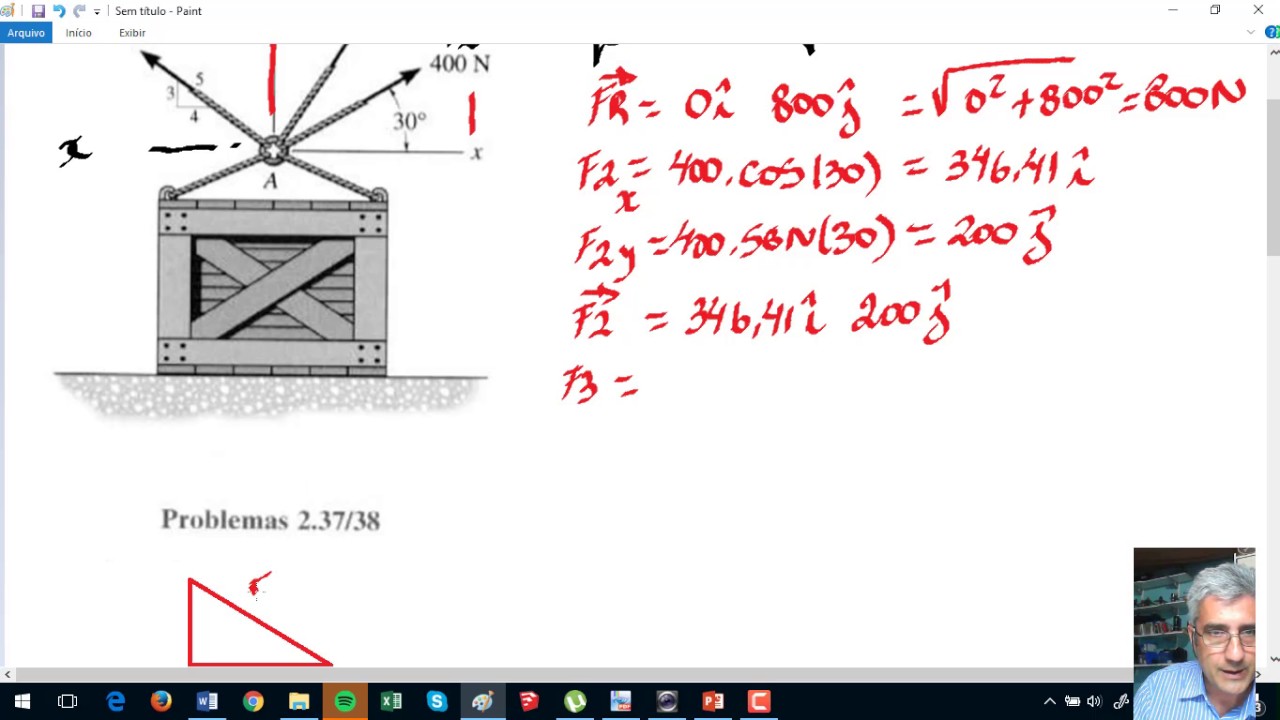Undo the last stroke with the Undo arrow

click(59, 11)
